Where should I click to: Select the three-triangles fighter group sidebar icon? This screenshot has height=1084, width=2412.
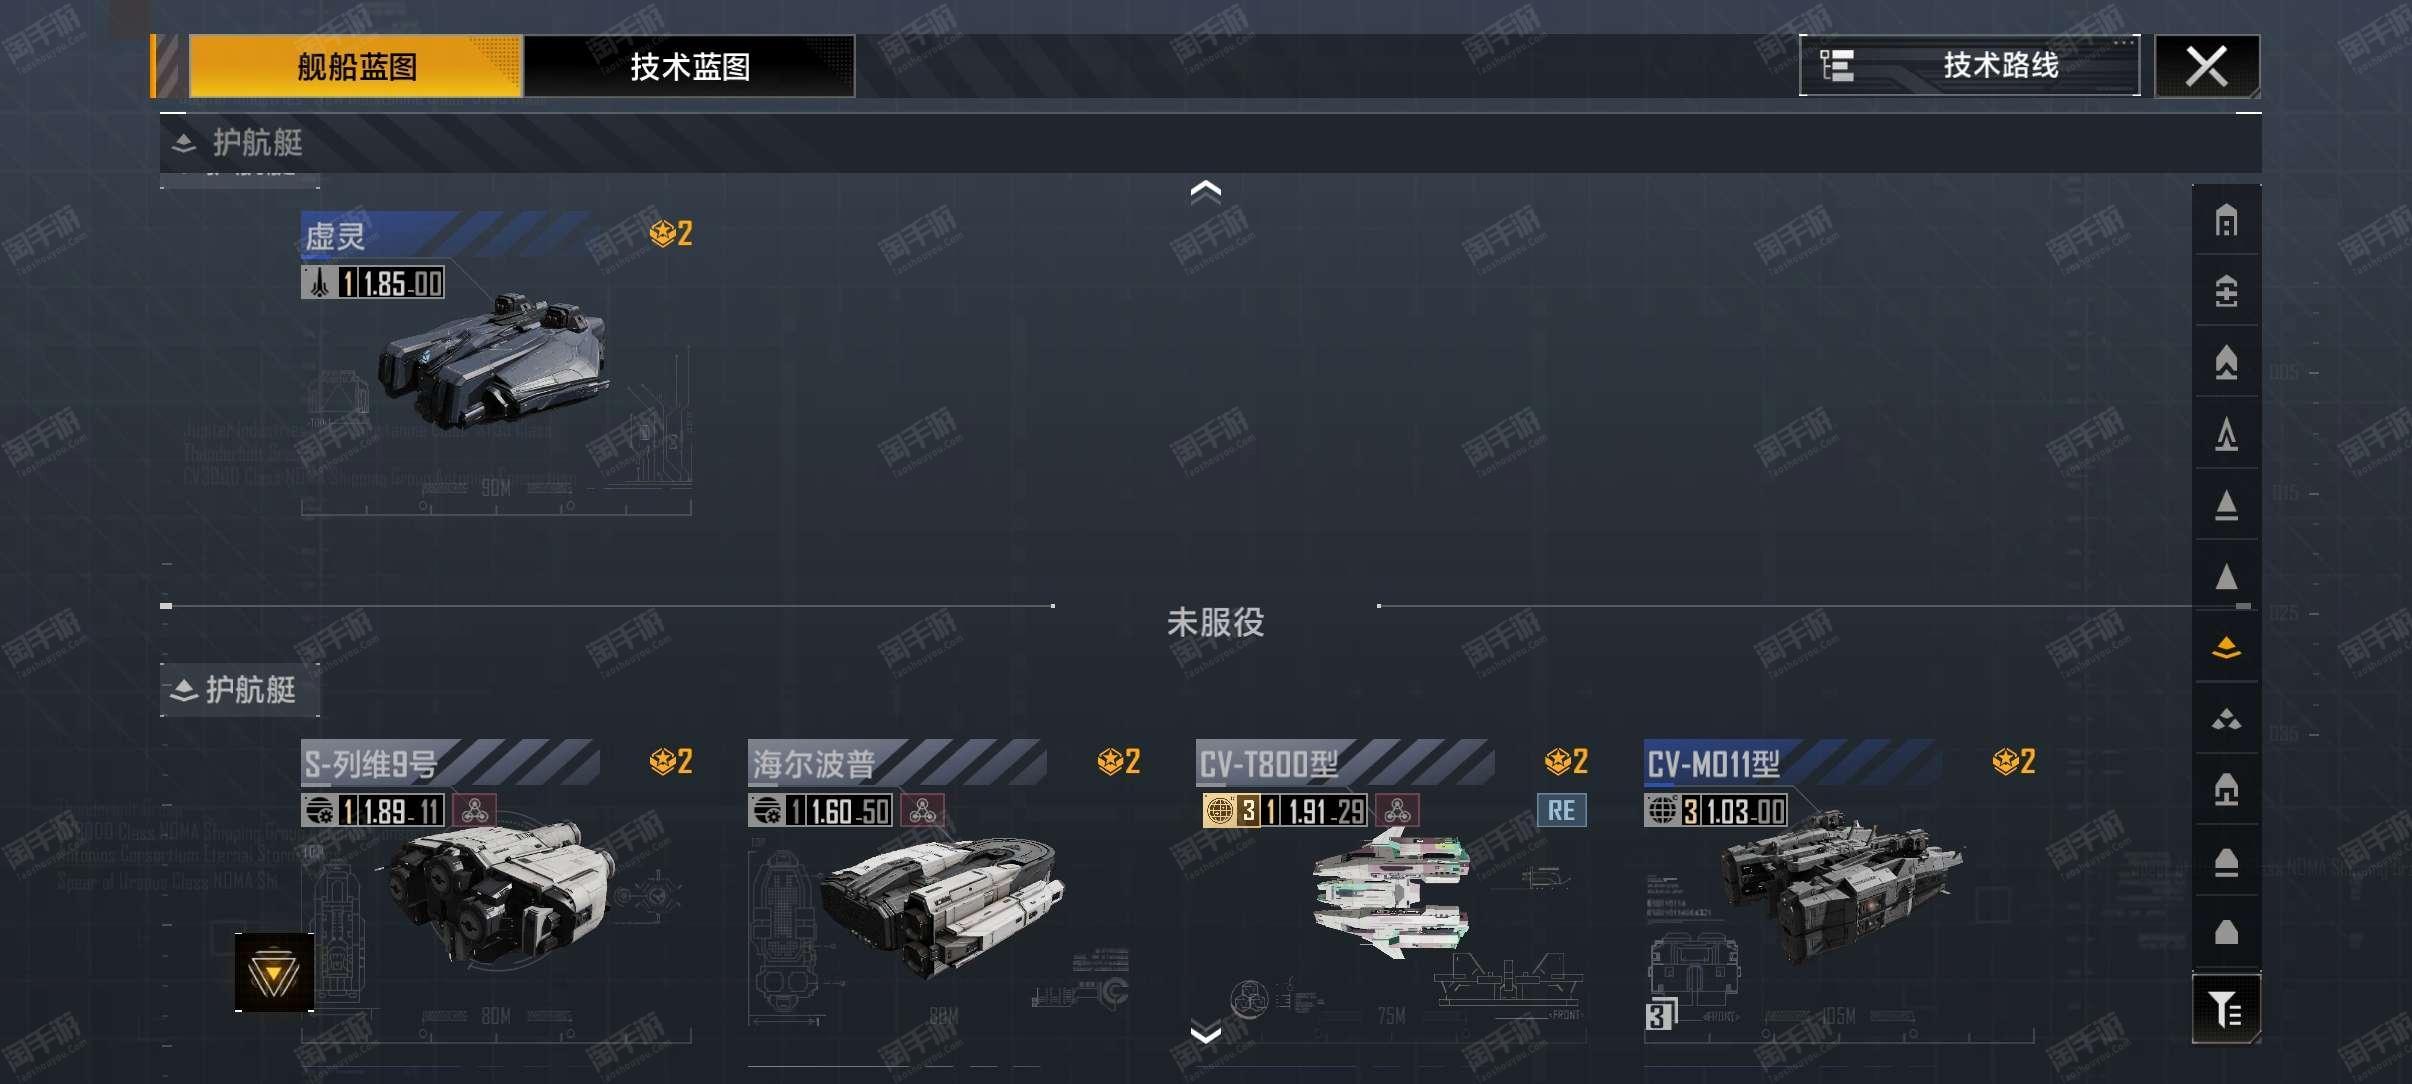click(x=2226, y=719)
